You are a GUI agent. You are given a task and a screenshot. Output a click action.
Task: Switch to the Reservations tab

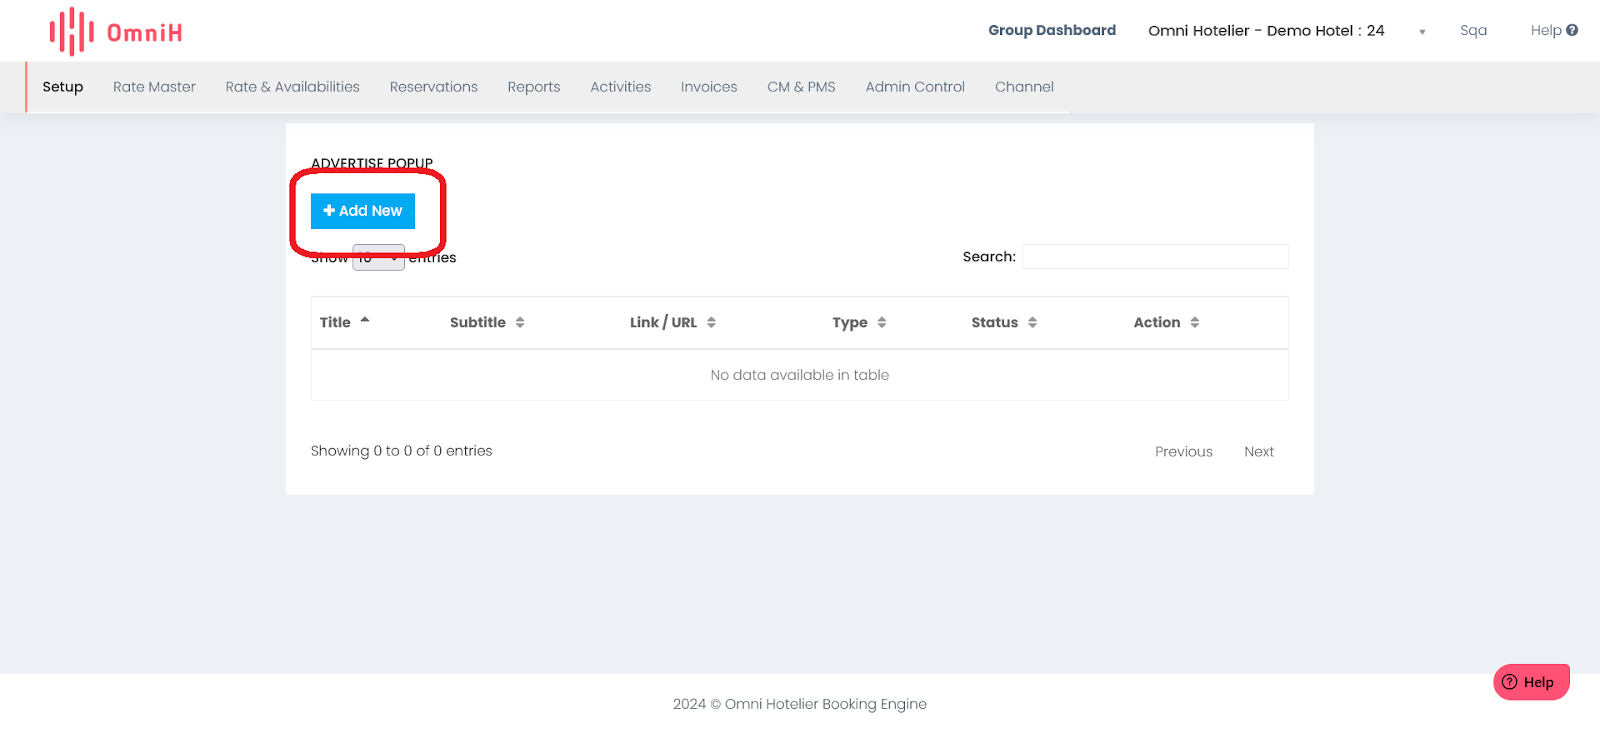pyautogui.click(x=433, y=87)
